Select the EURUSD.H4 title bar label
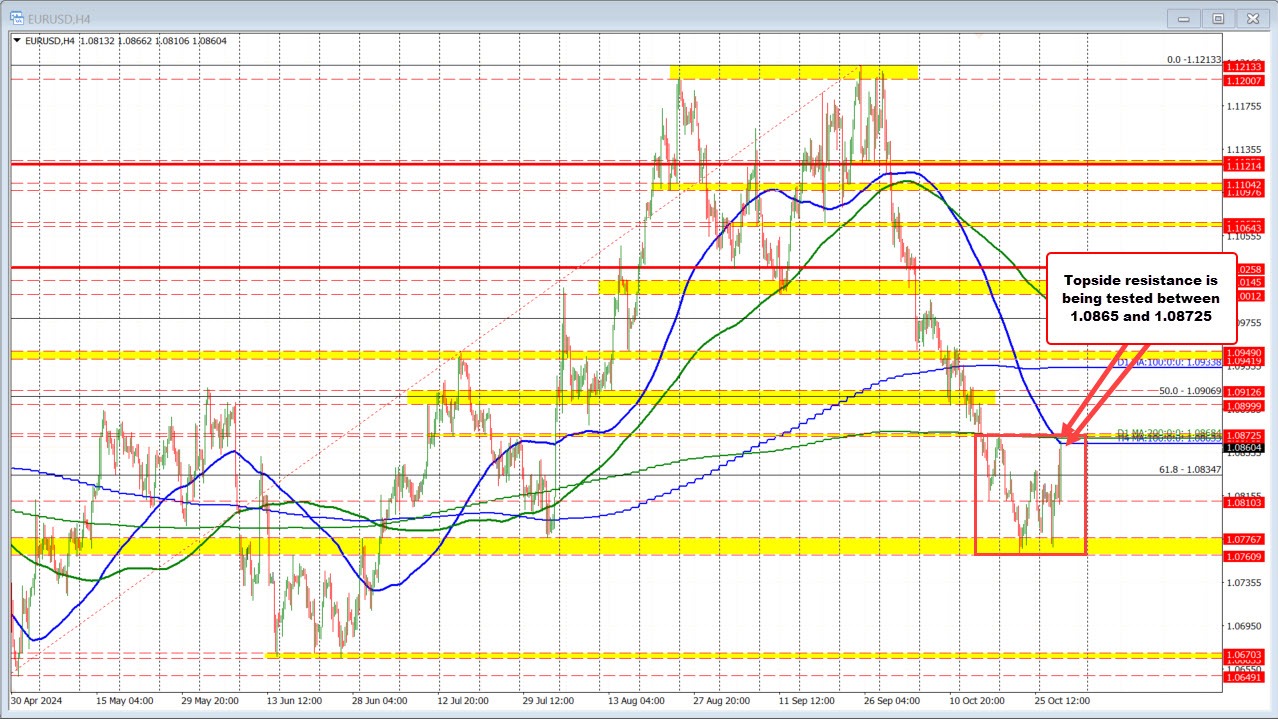 [x=60, y=17]
